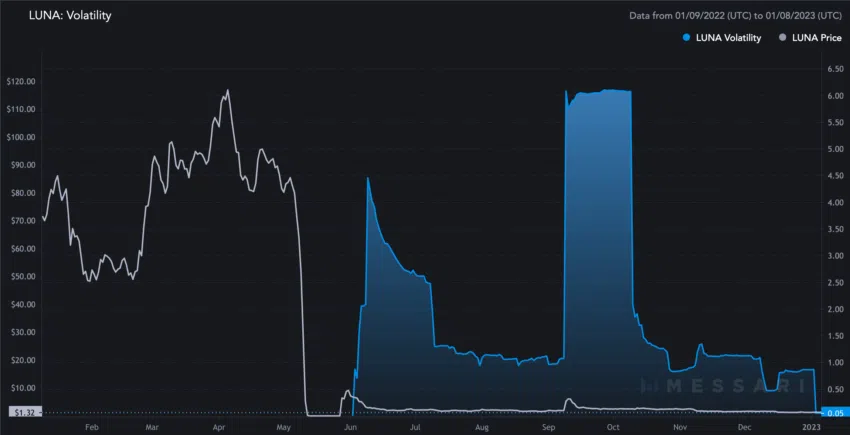Click the 5.00 volatility axis label
The image size is (850, 435).
[835, 149]
